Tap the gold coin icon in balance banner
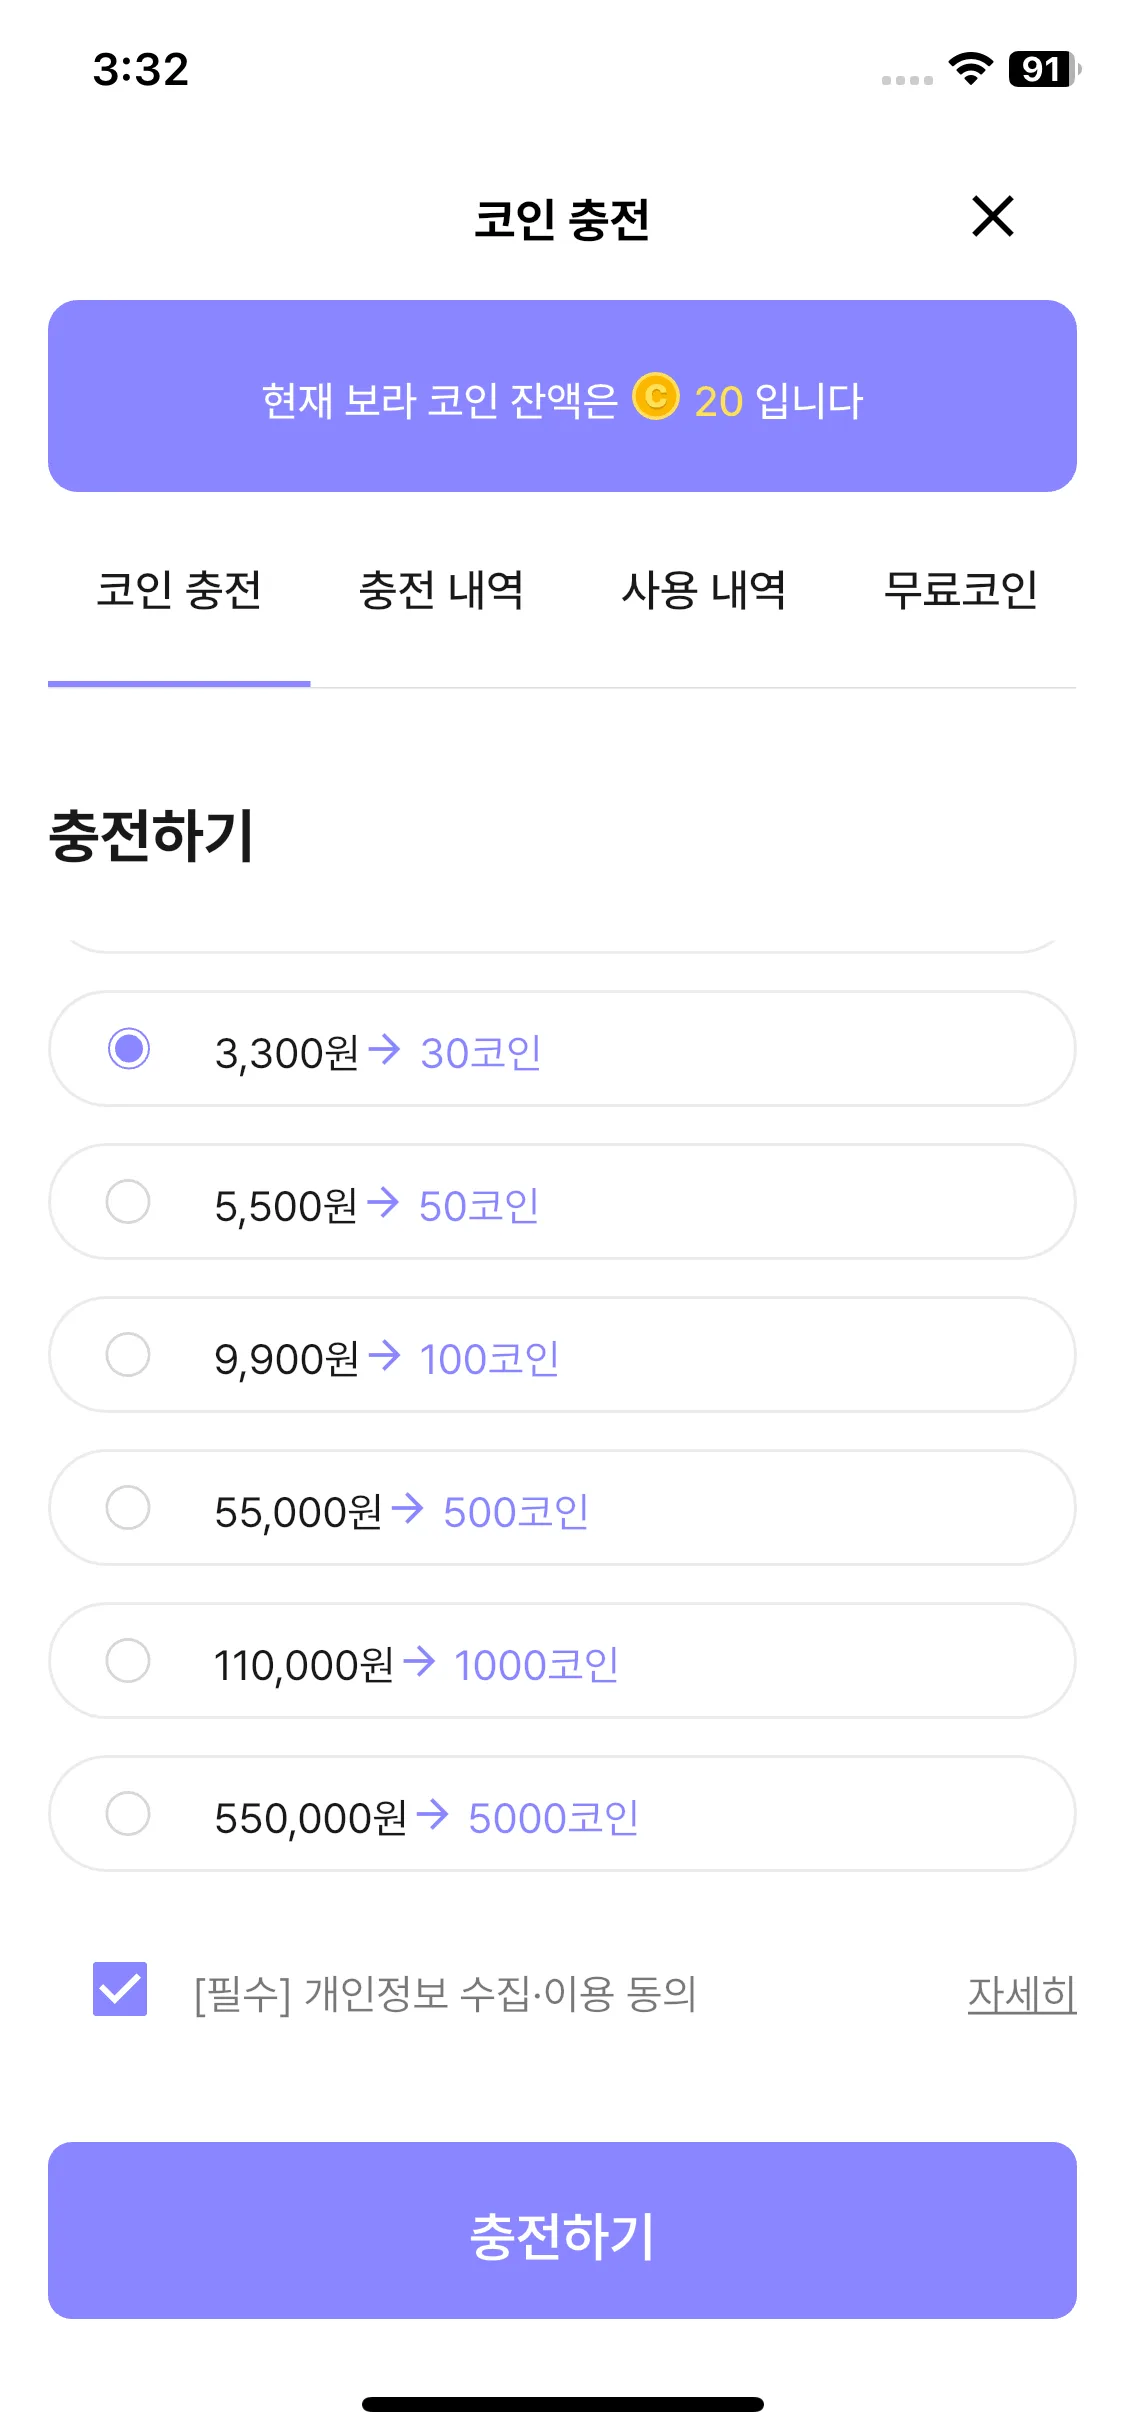 tap(656, 397)
